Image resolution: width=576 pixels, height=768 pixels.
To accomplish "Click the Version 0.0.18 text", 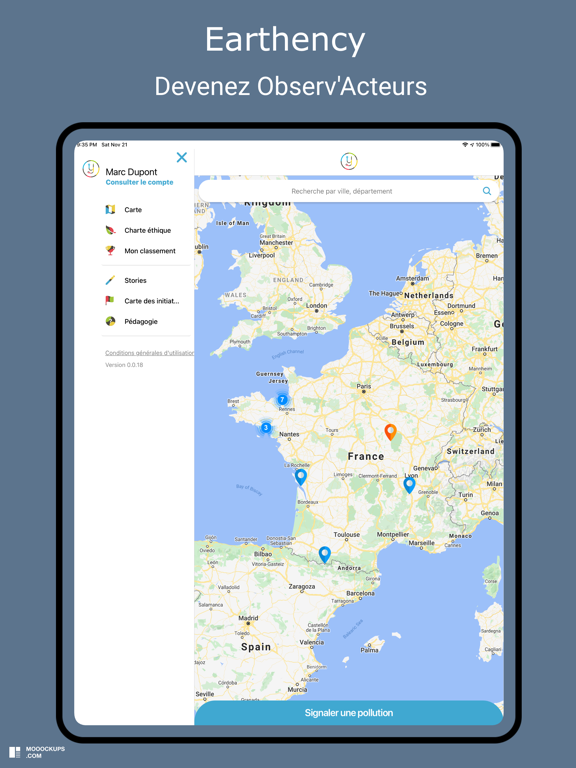I will (124, 365).
